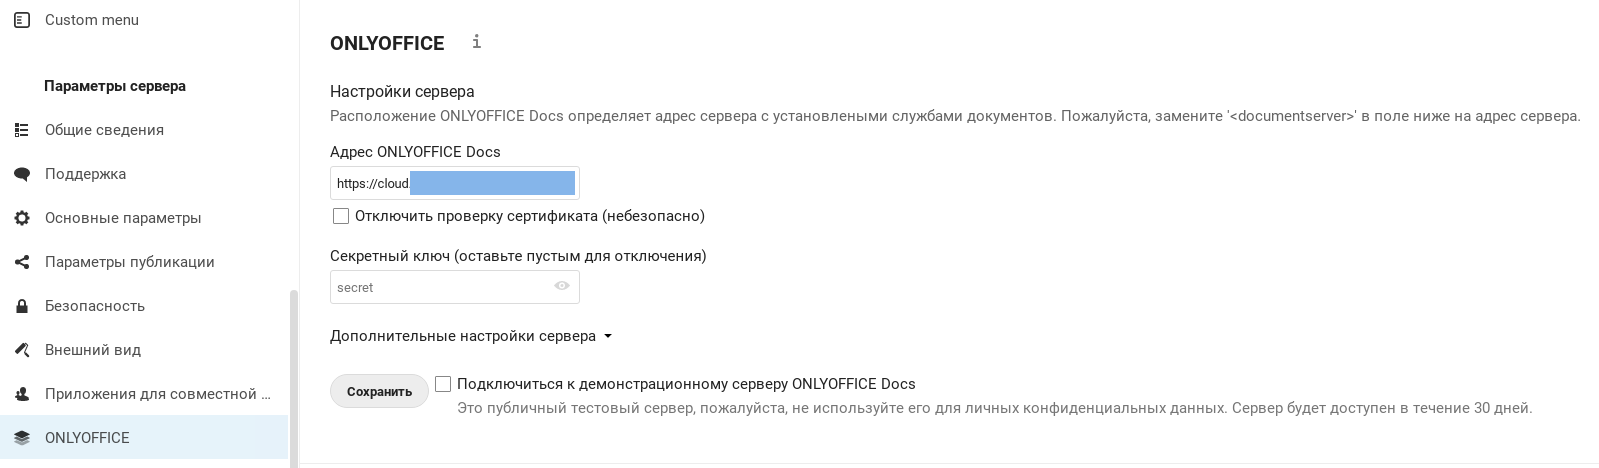Screen dimensions: 1599x468
Task: Click the sidebar vertical scrollbar
Action: click(293, 378)
